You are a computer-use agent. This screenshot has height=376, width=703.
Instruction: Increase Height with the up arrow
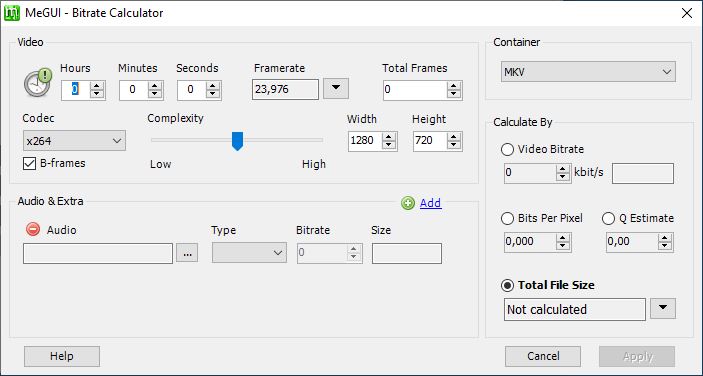454,137
